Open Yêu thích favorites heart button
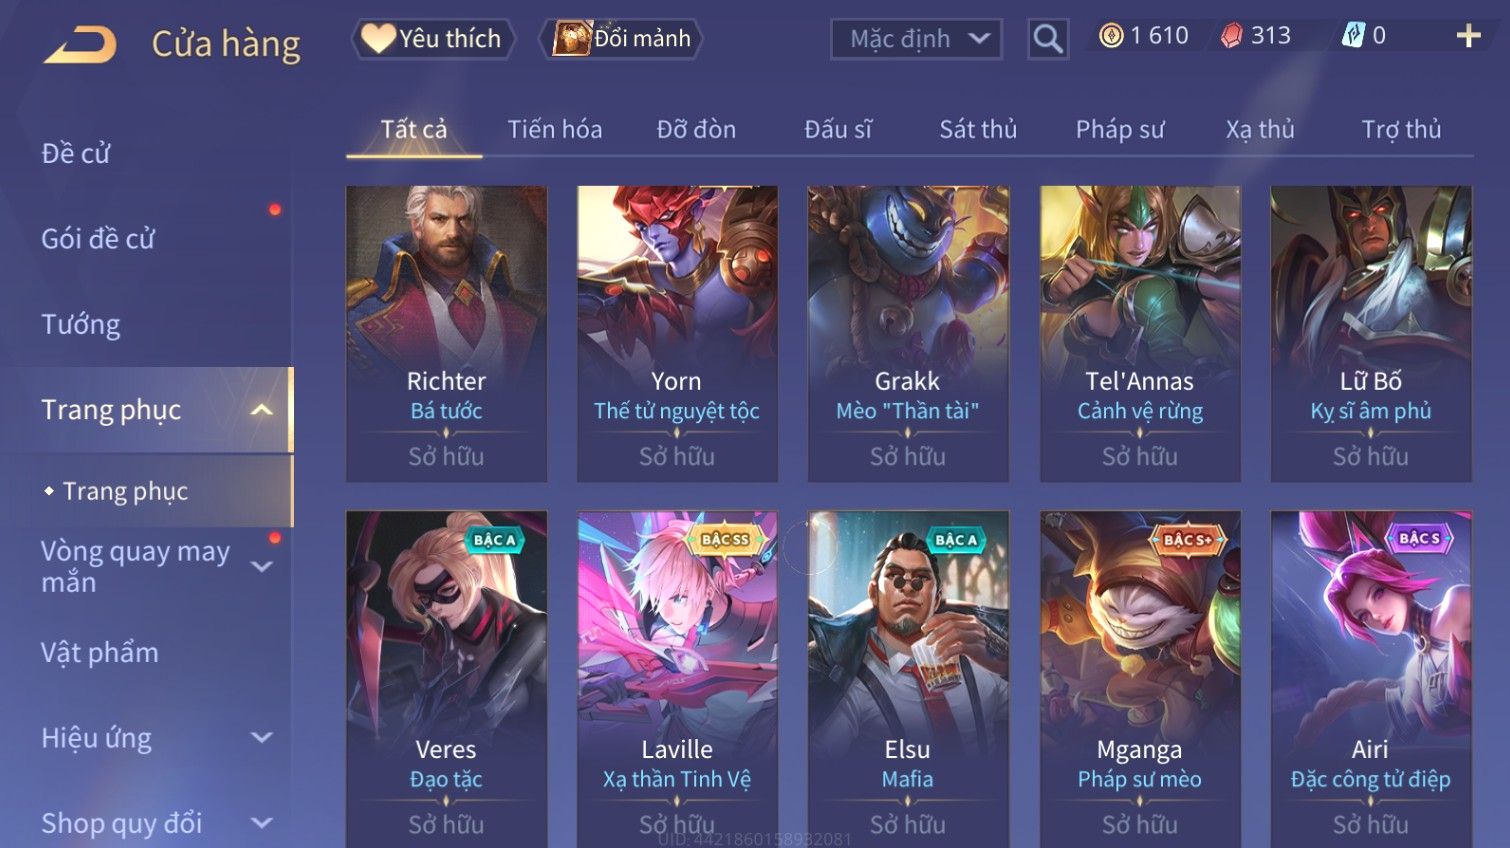 tap(433, 39)
